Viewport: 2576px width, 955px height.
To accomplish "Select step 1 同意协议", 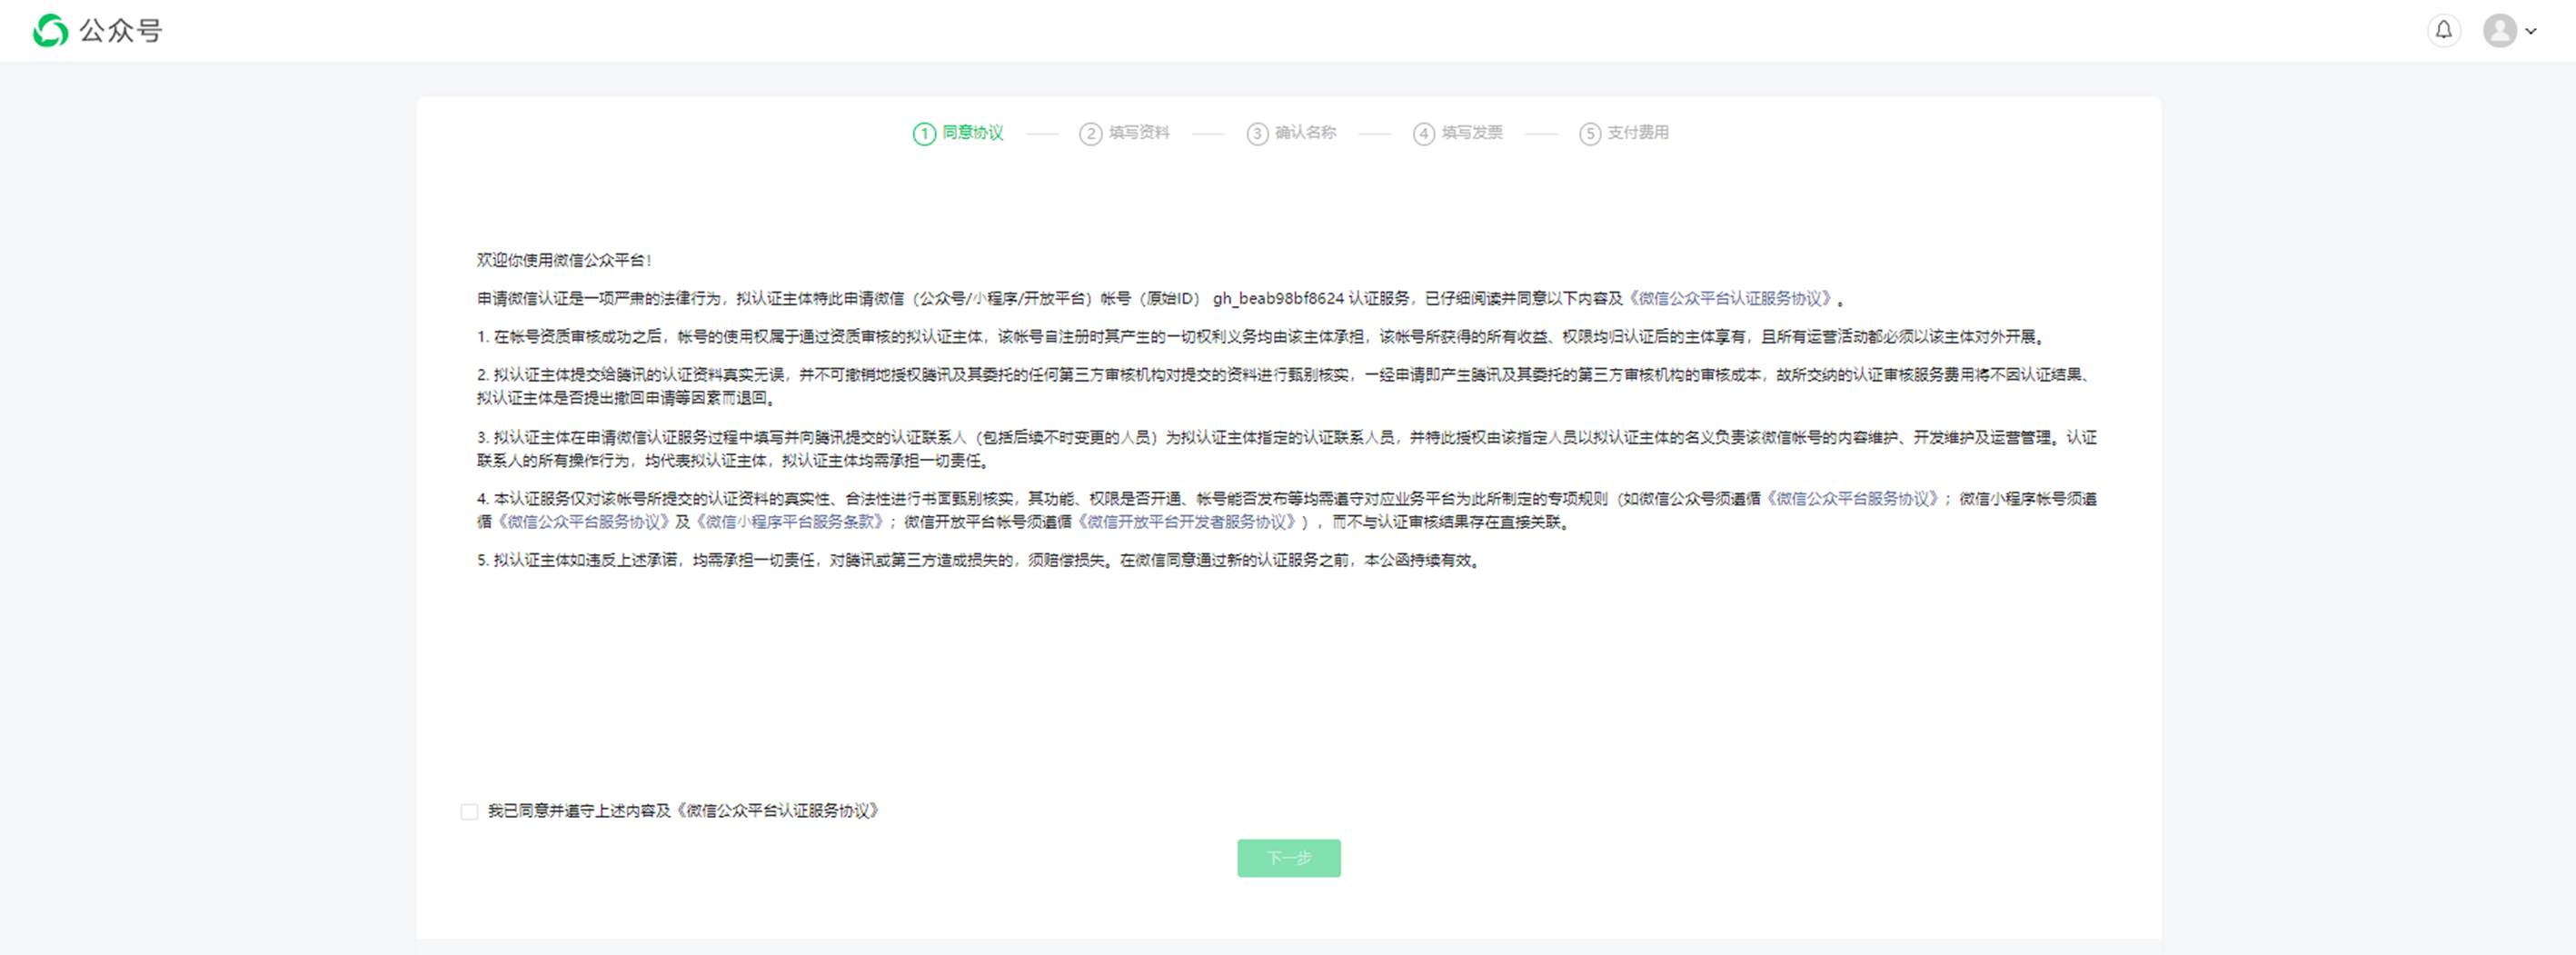I will [x=958, y=133].
